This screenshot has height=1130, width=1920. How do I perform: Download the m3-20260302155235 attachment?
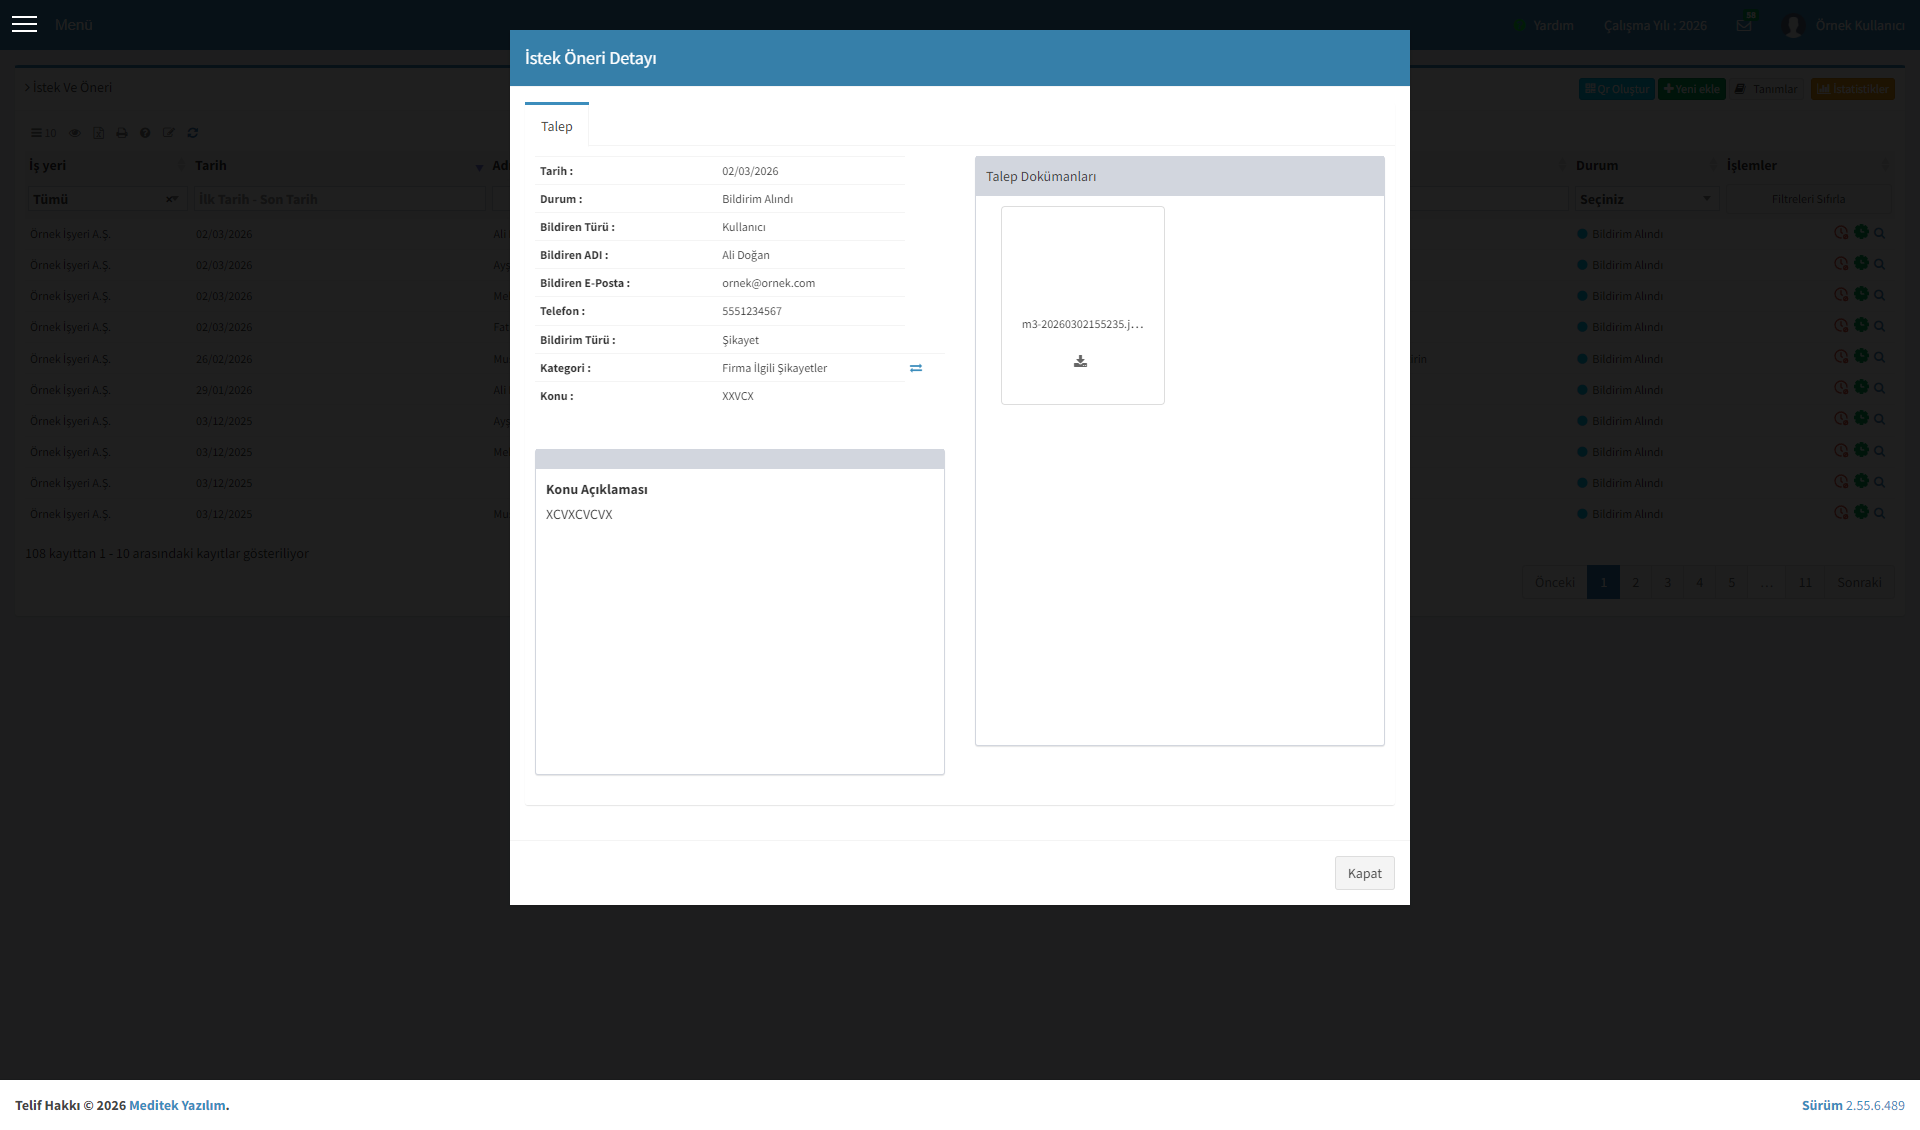pos(1080,361)
